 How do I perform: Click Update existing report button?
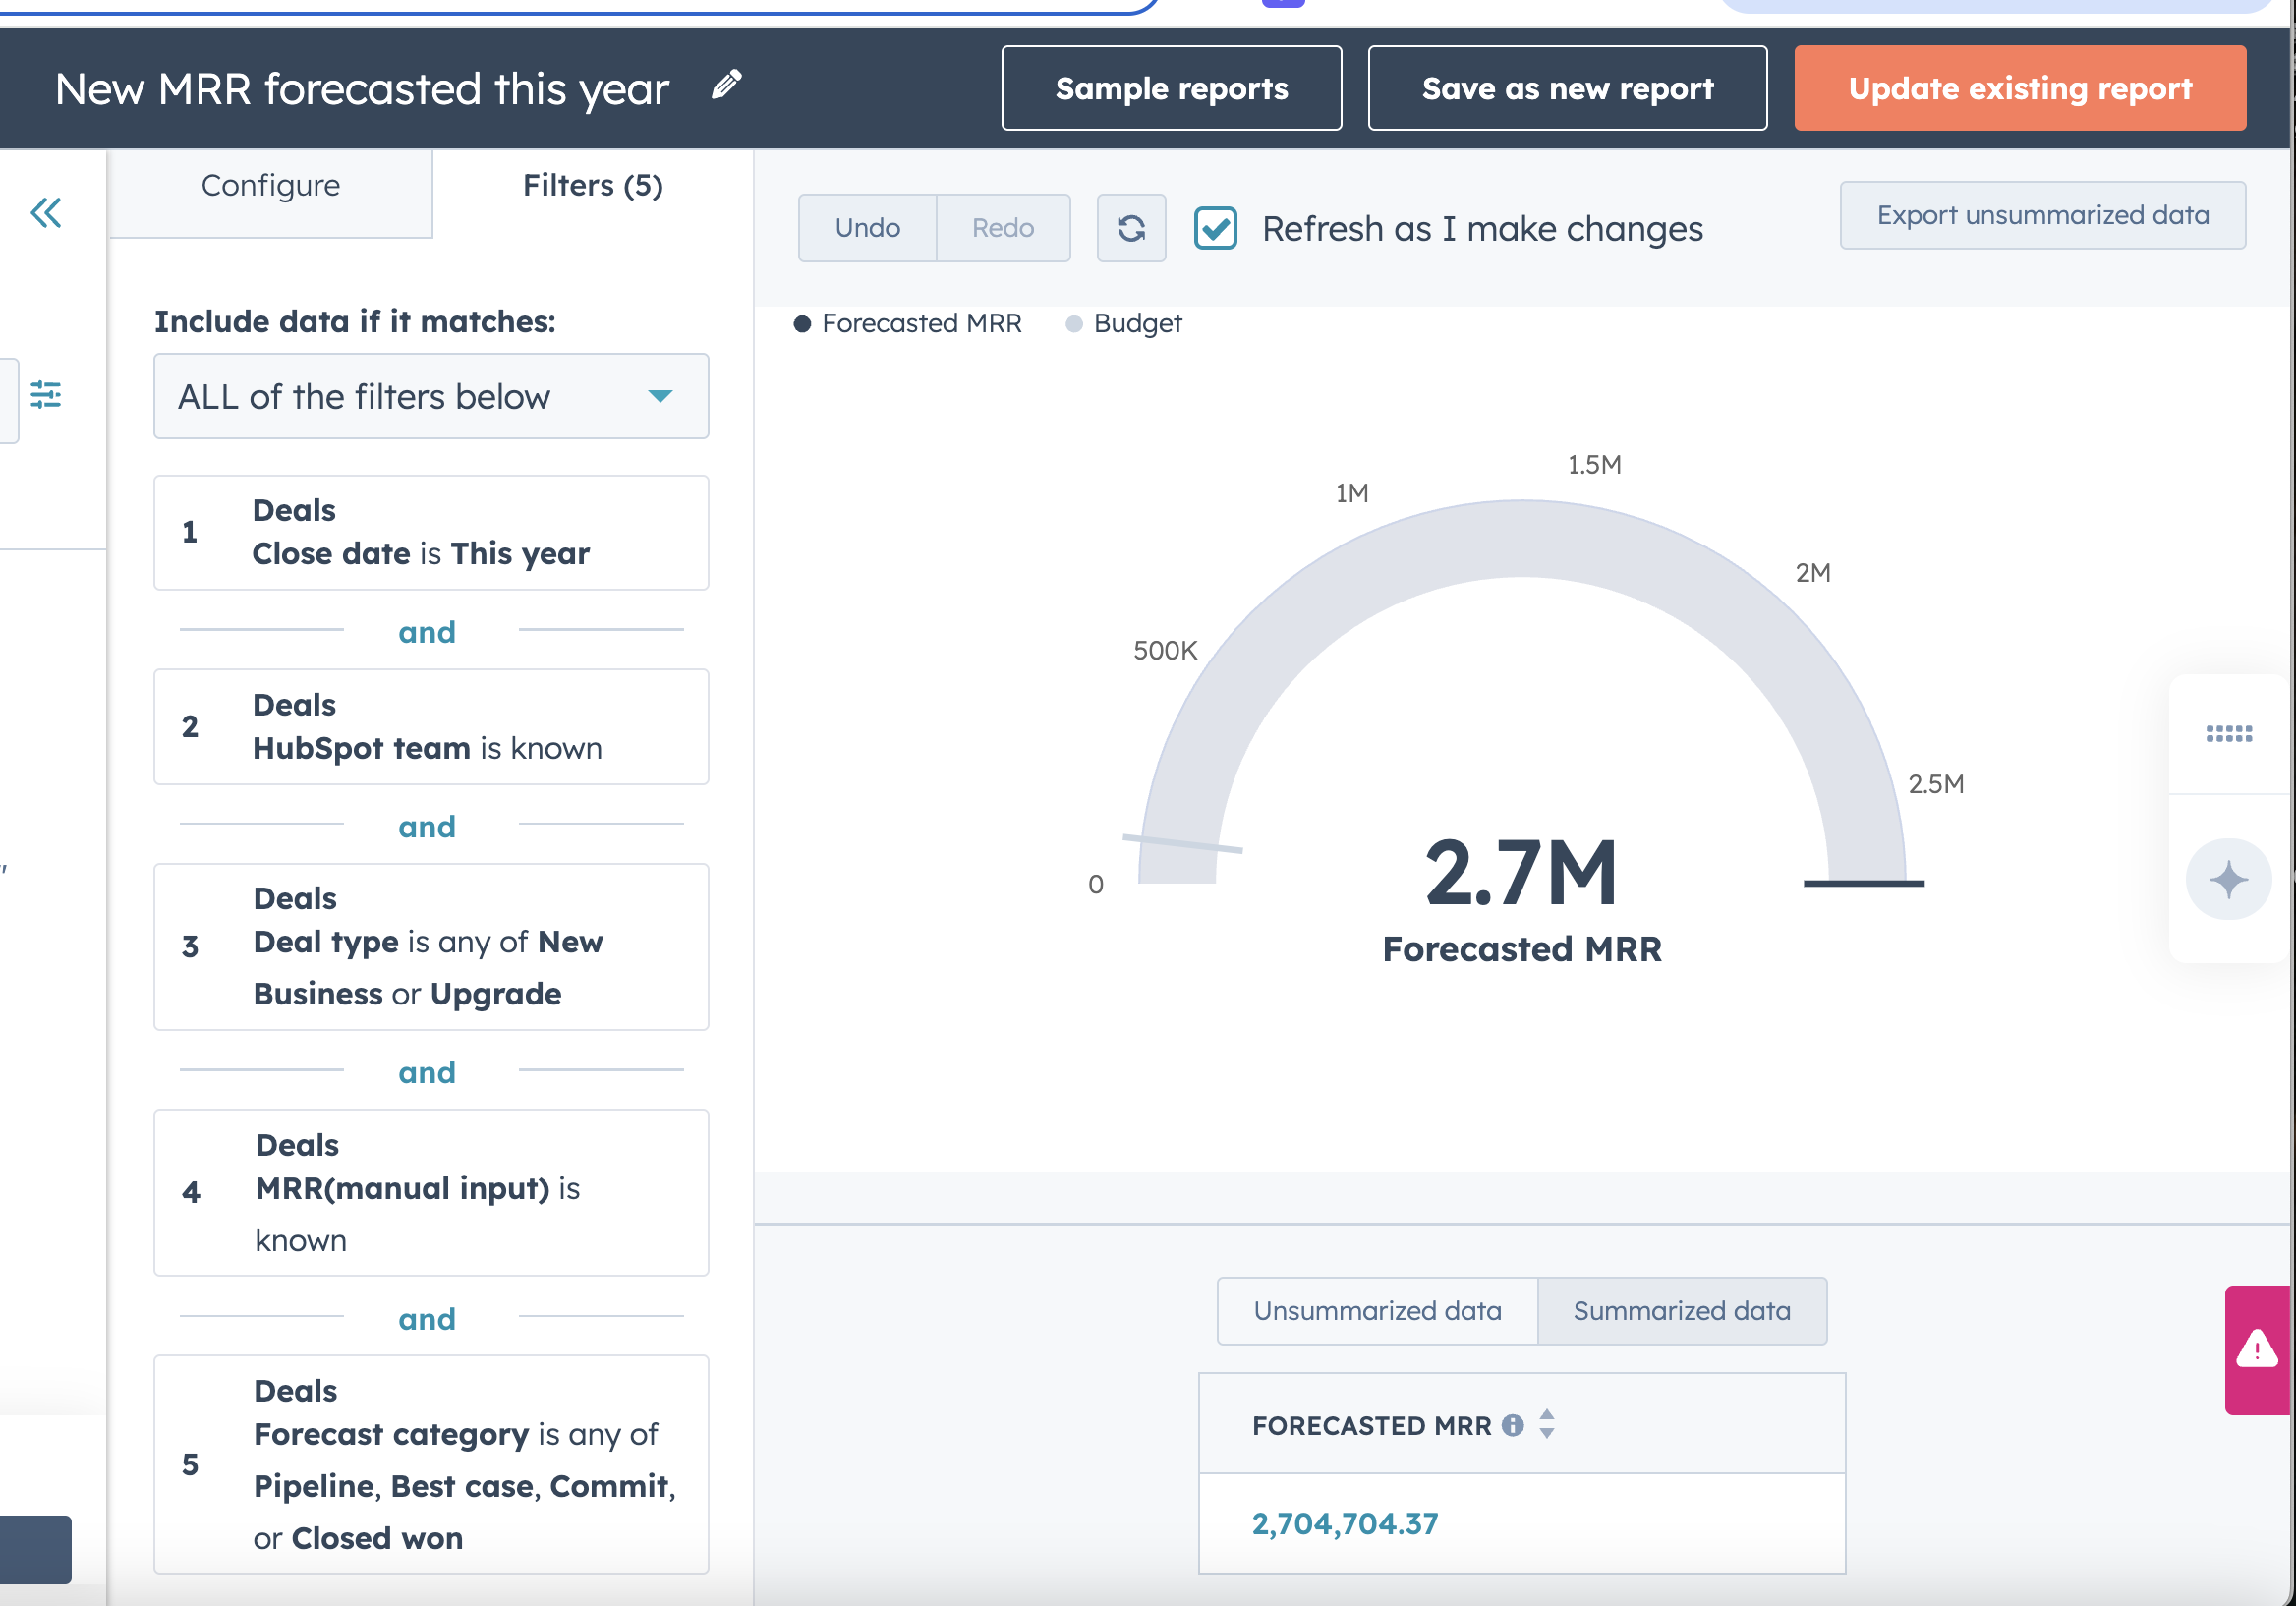[x=2019, y=89]
